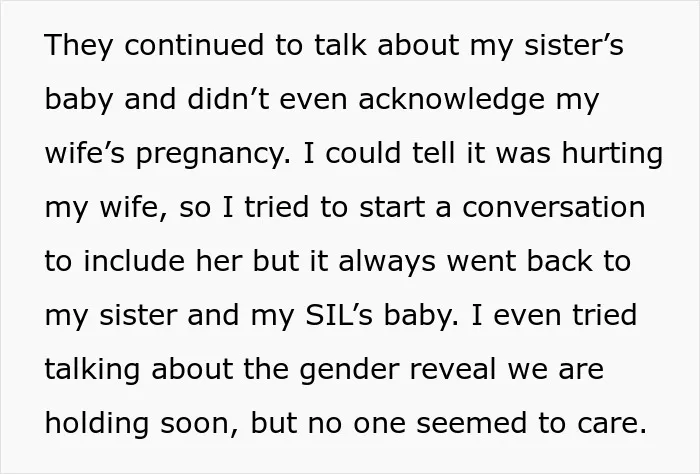
Task: Click the word "didn't"
Action: 229,99
